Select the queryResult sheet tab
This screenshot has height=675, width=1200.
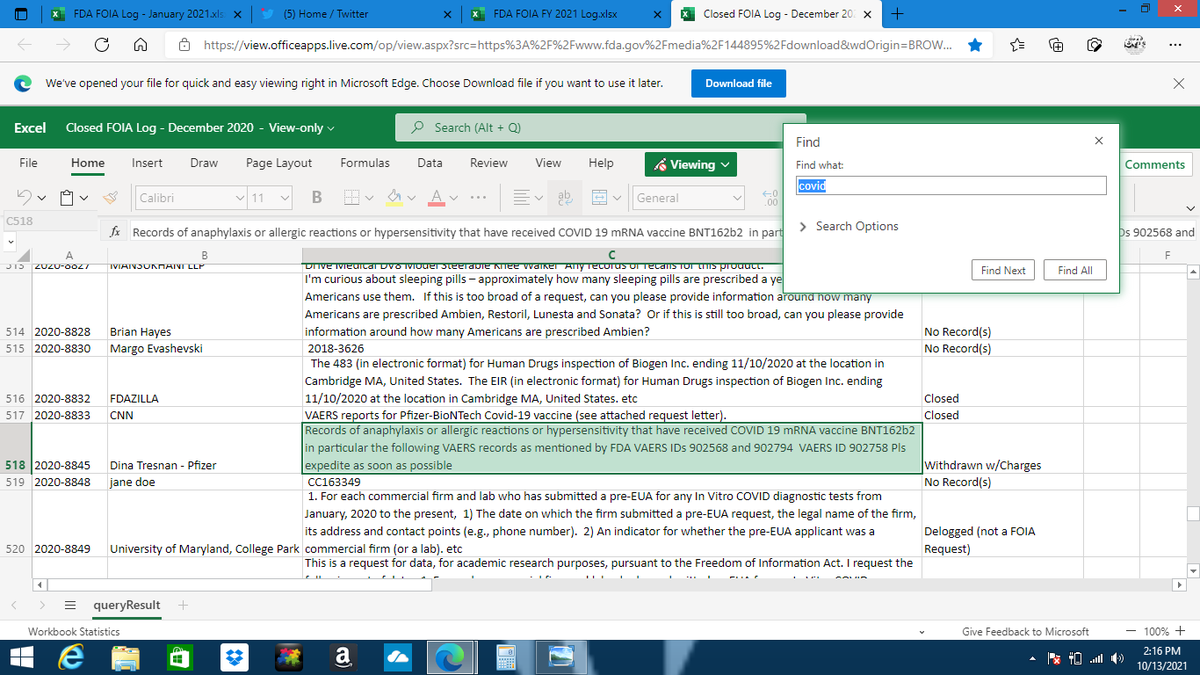tap(126, 605)
